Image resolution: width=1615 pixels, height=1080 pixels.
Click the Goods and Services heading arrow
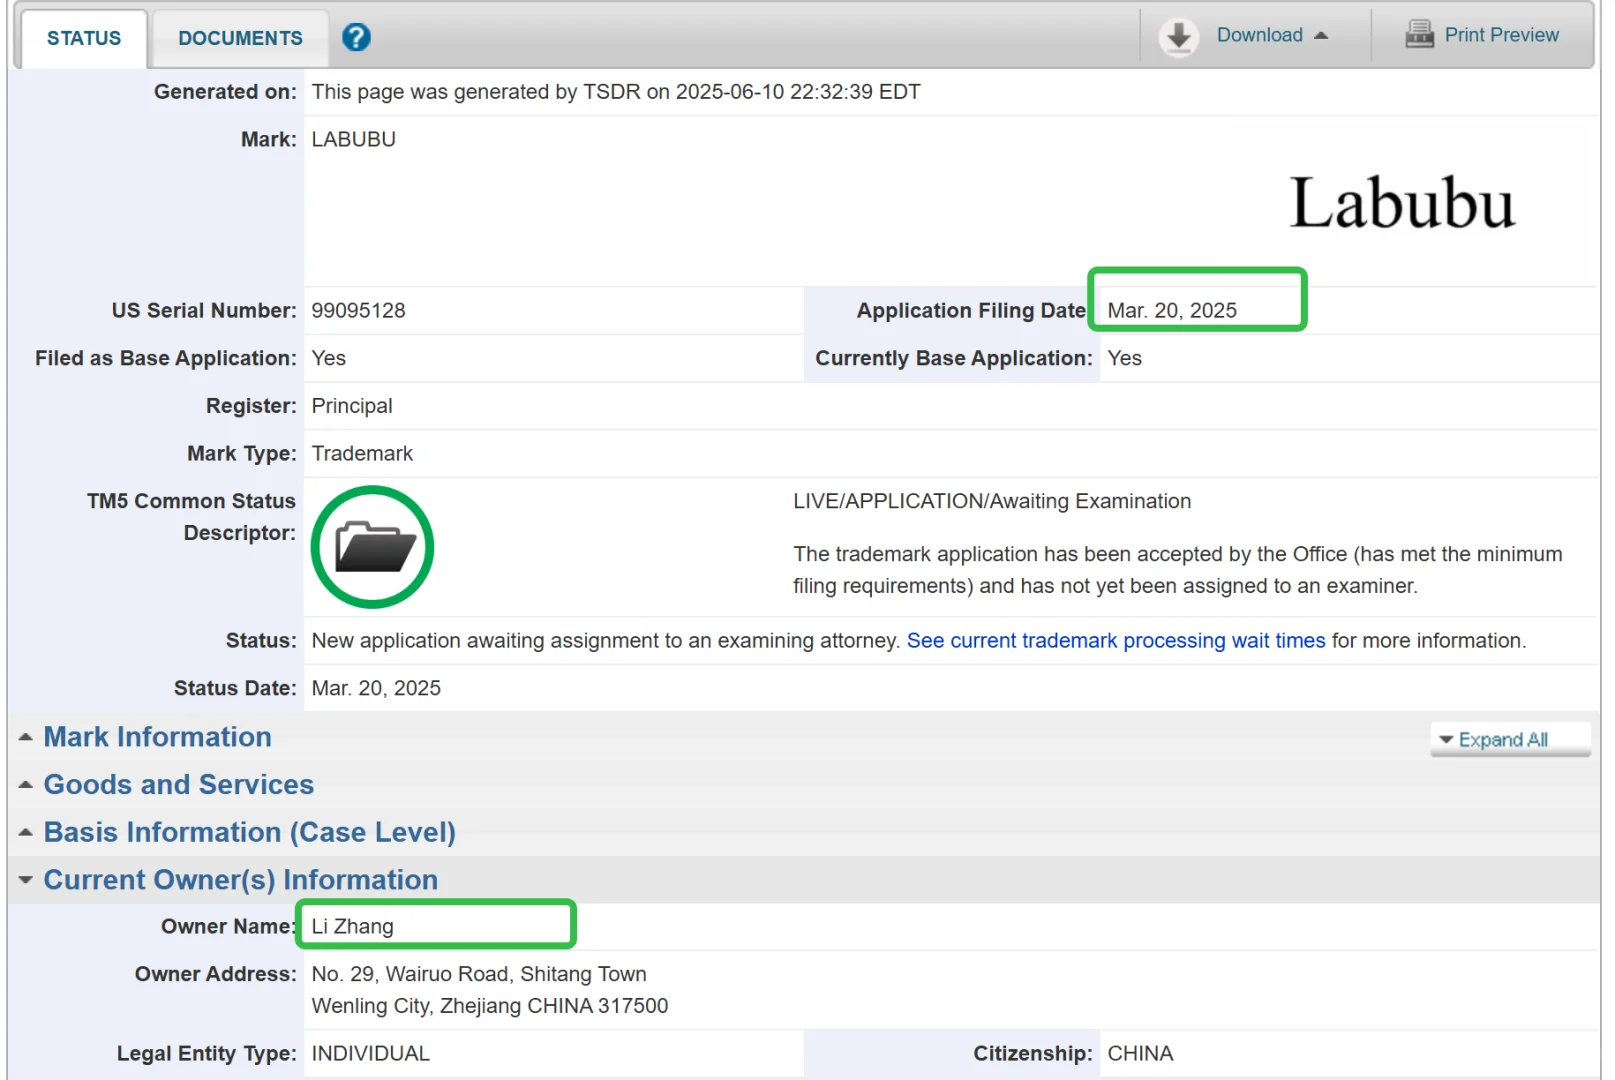[x=26, y=786]
